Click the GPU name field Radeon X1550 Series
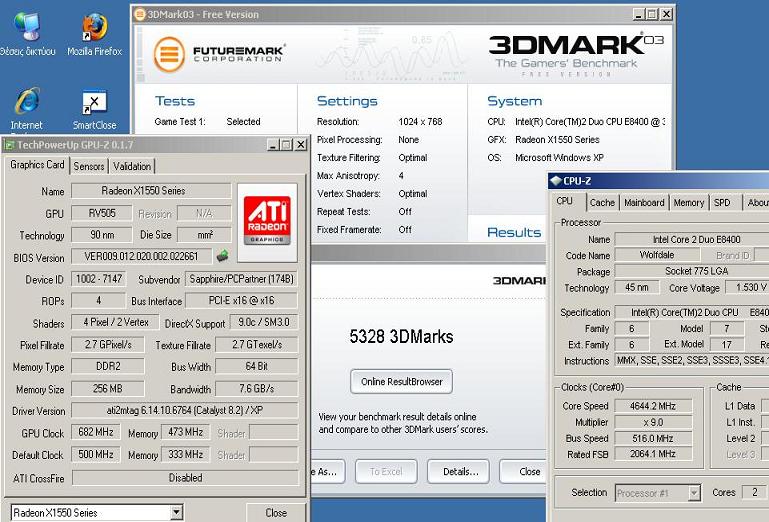Screen dimensions: 769x522 click(x=151, y=191)
